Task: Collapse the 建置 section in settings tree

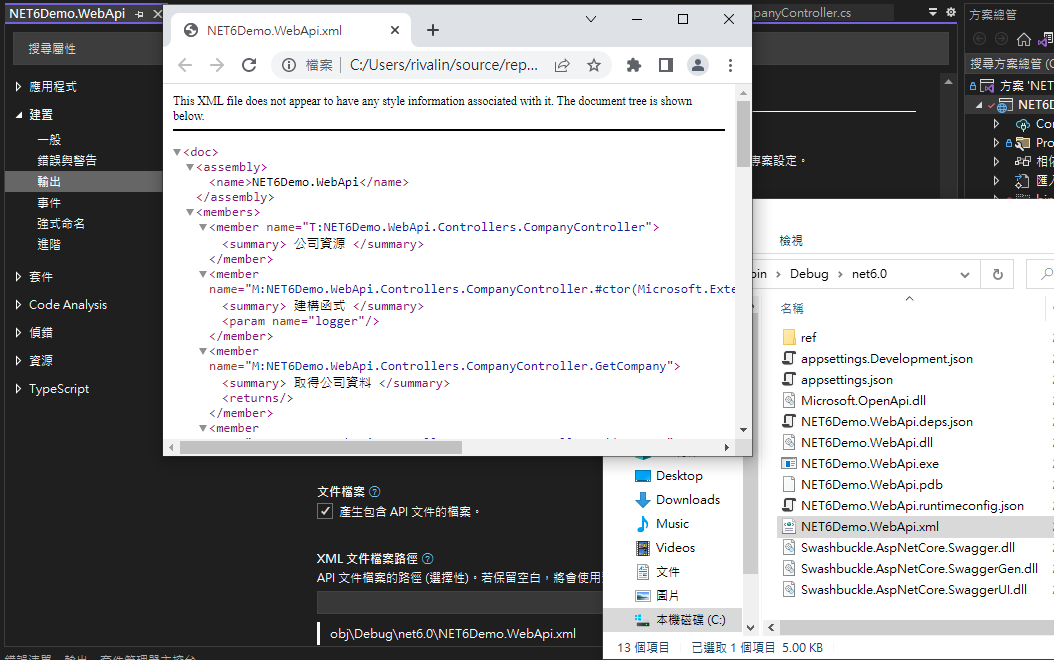Action: [x=19, y=115]
